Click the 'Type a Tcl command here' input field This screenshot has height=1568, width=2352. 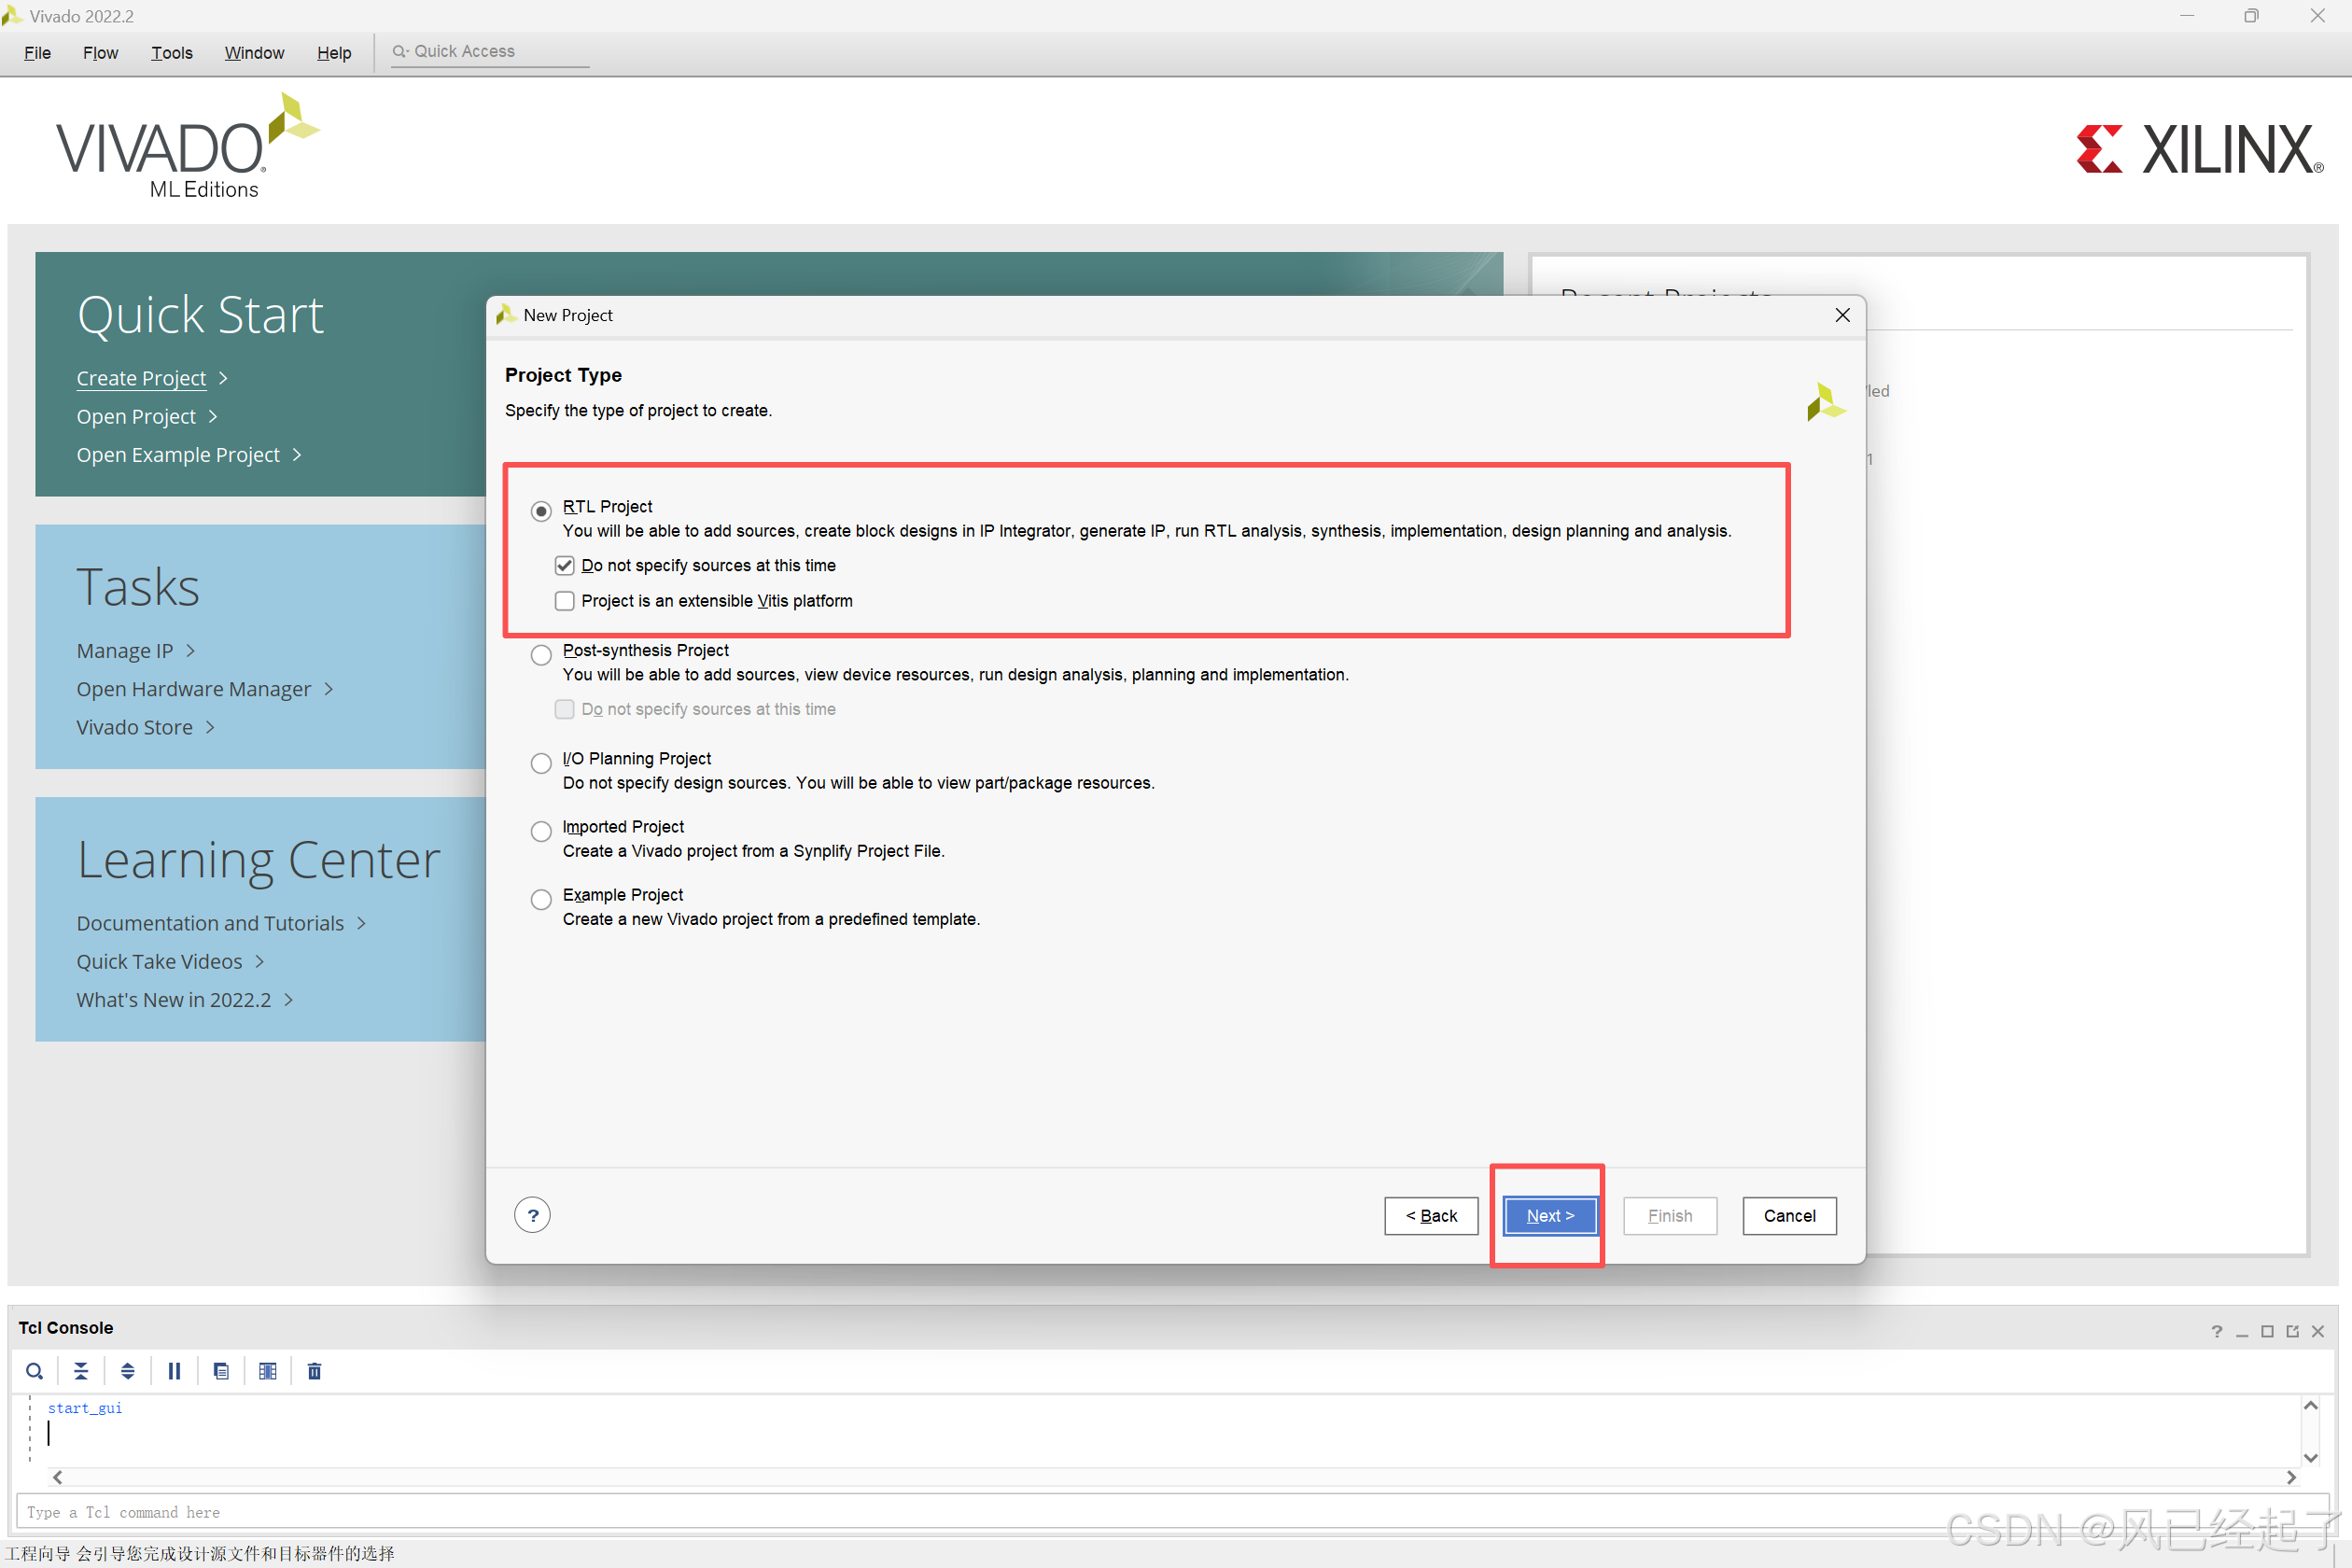pyautogui.click(x=1172, y=1511)
